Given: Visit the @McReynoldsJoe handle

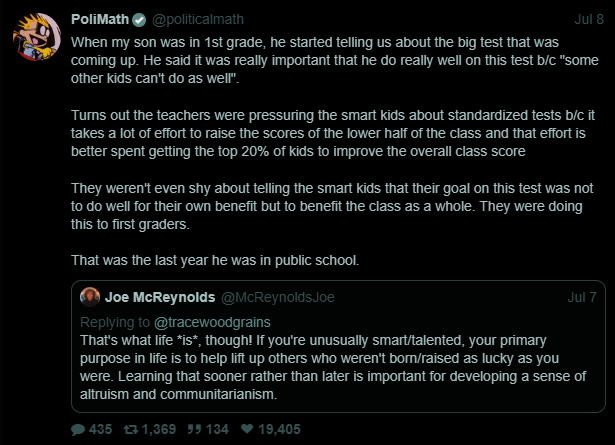Looking at the screenshot, I should tap(278, 297).
